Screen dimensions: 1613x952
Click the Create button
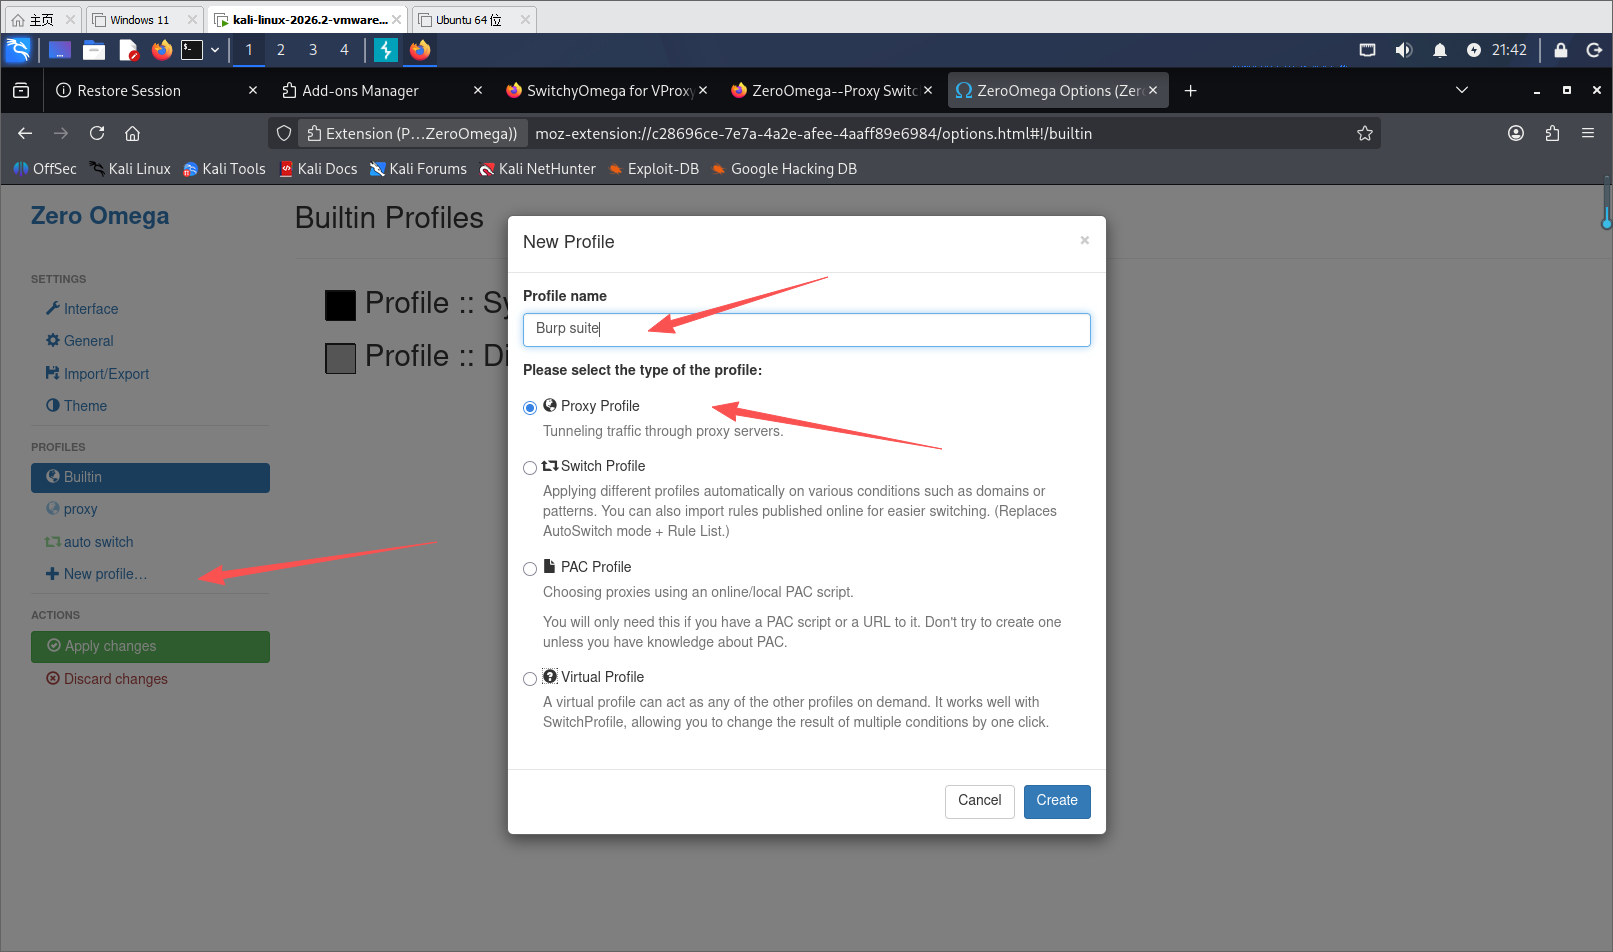coord(1057,801)
